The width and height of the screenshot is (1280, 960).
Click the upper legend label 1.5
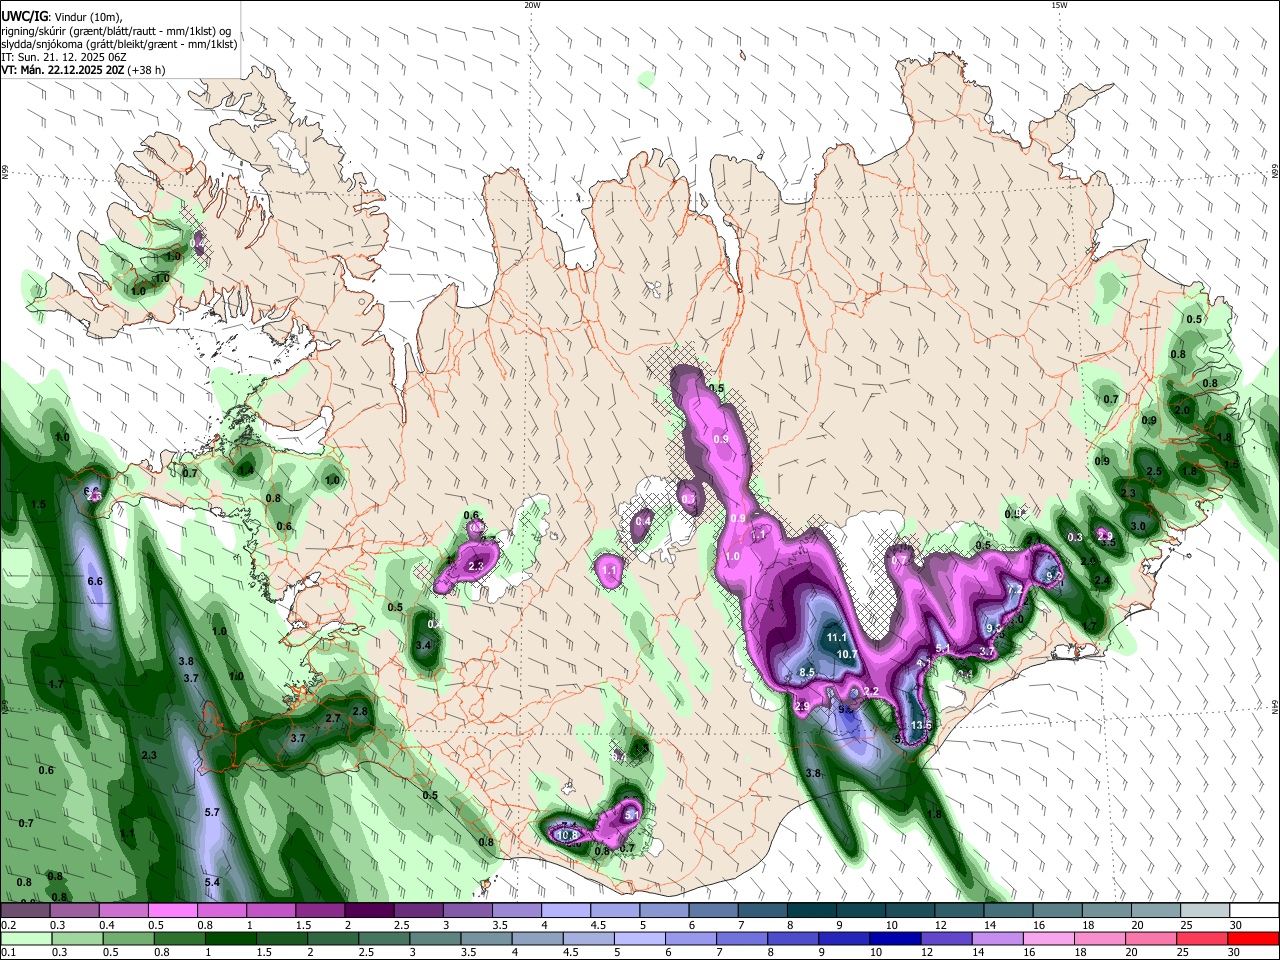(303, 925)
